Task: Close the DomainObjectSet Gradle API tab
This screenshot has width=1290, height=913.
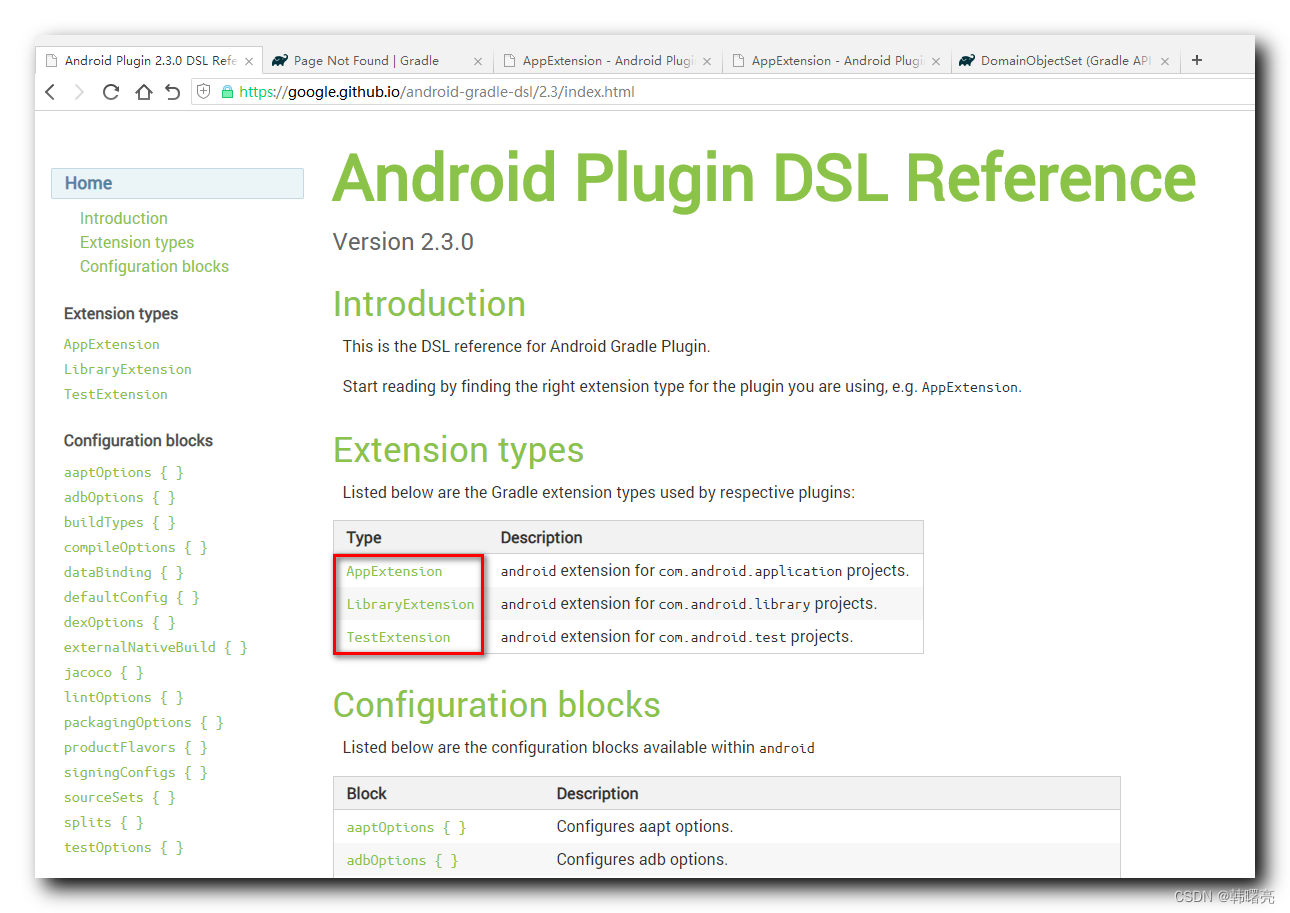Action: coord(1165,61)
